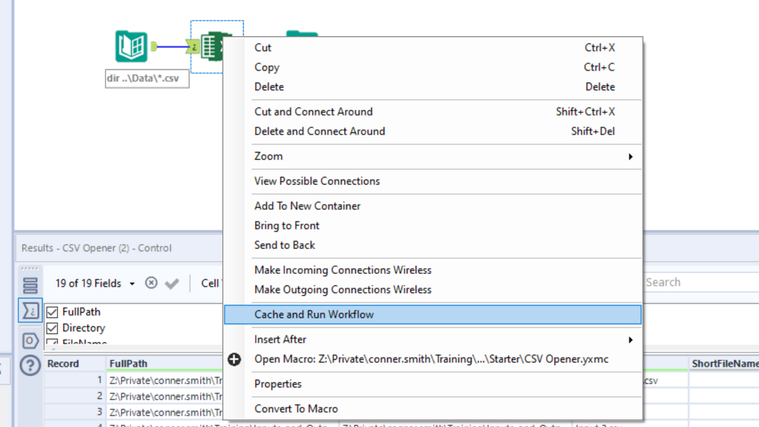Screen dimensions: 759x427
Task: Click Cache and Run Workflow
Action: tap(433, 315)
